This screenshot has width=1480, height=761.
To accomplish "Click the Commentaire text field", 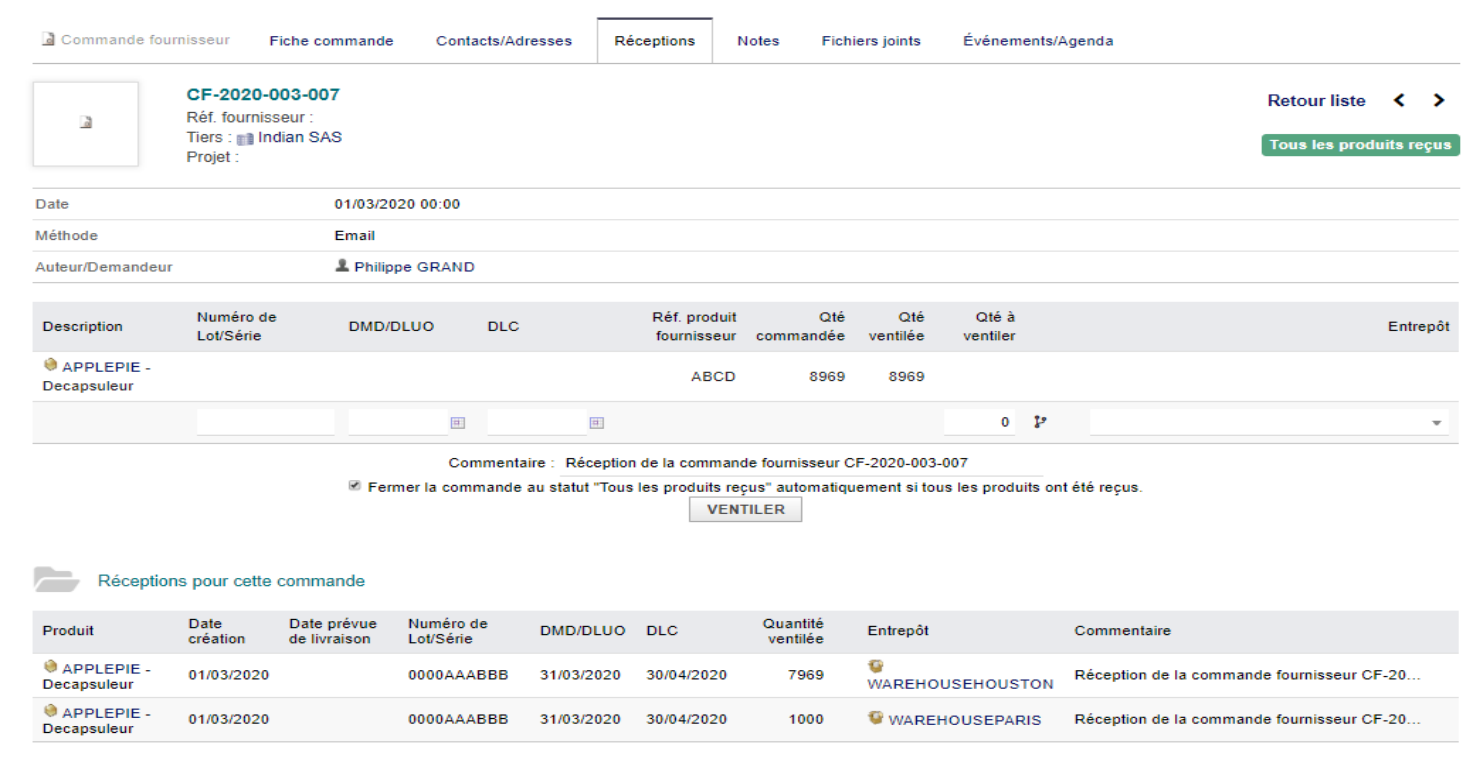I will [x=803, y=464].
